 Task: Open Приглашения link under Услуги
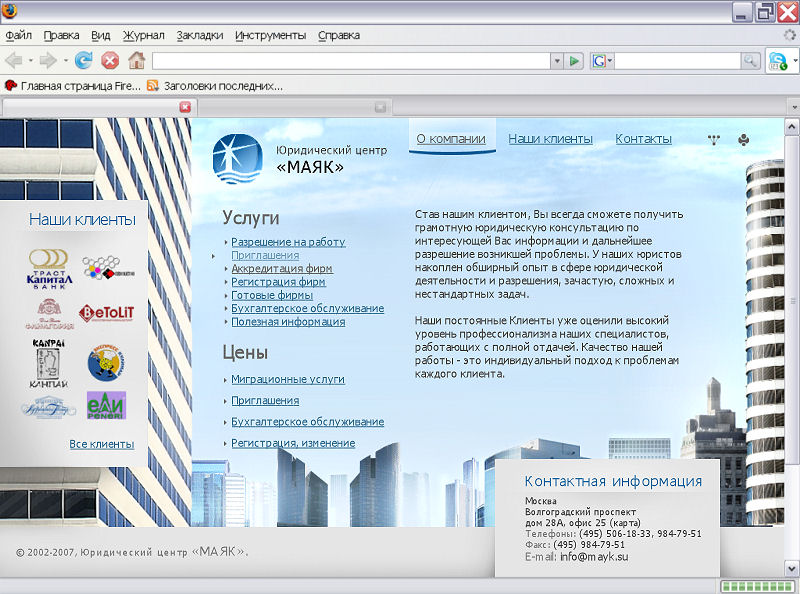[x=265, y=255]
